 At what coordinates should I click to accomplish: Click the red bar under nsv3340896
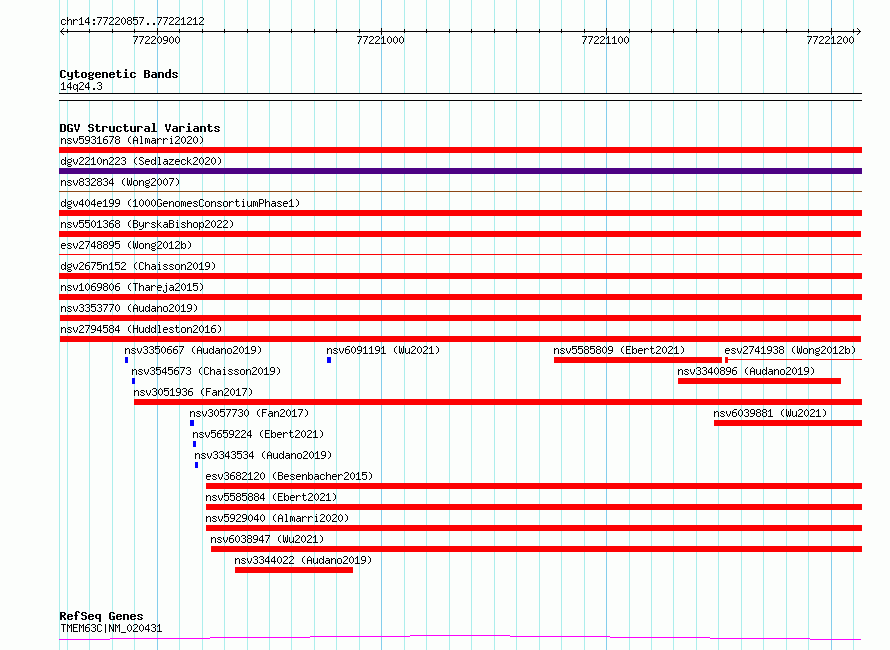click(759, 381)
